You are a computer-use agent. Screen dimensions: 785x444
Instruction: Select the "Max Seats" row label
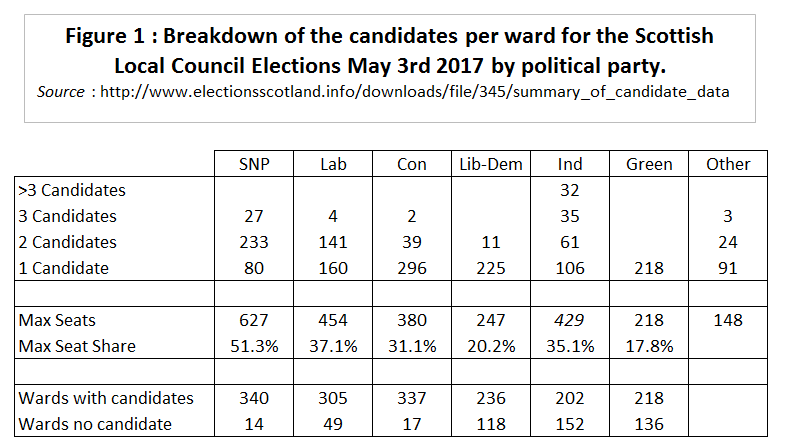(57, 320)
